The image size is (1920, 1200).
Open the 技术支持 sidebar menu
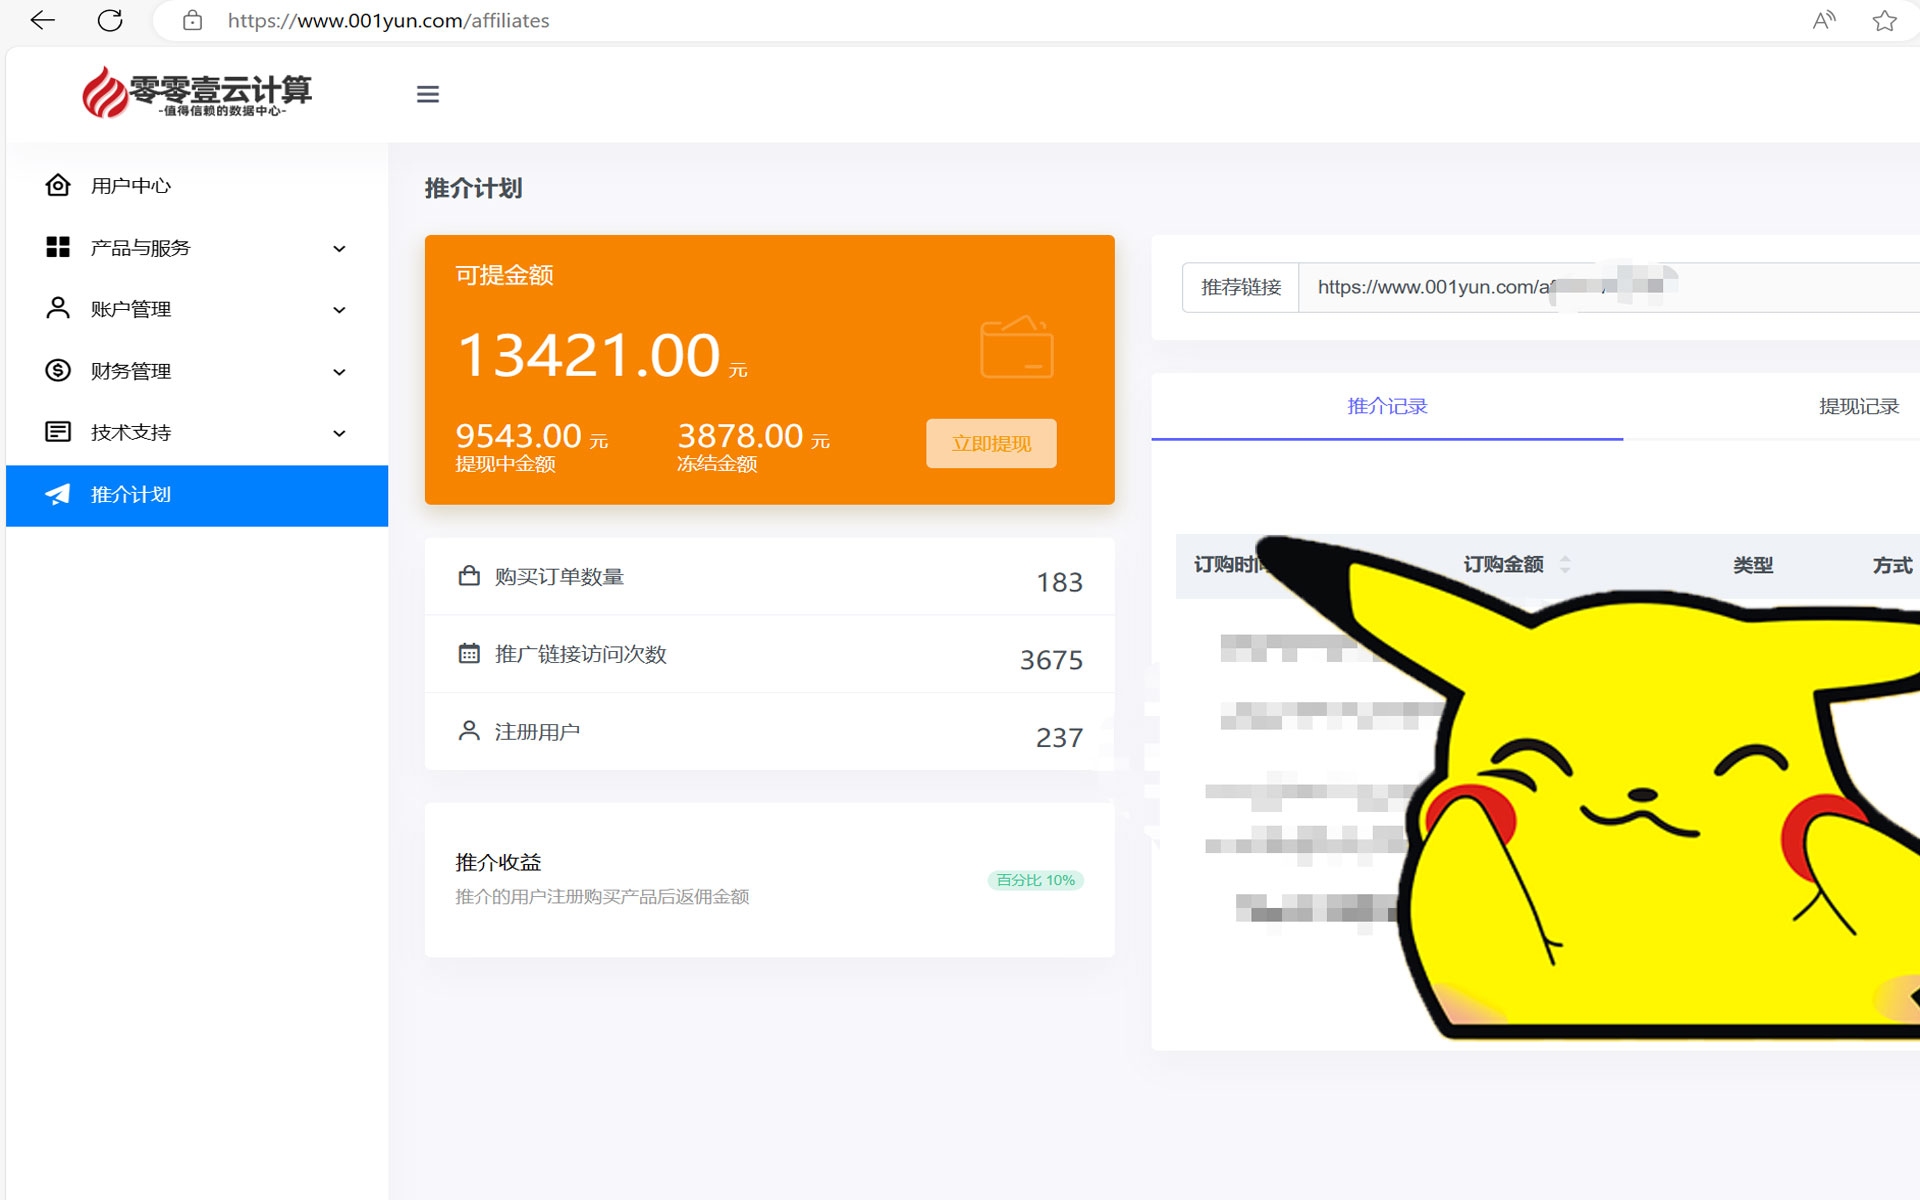pyautogui.click(x=197, y=432)
